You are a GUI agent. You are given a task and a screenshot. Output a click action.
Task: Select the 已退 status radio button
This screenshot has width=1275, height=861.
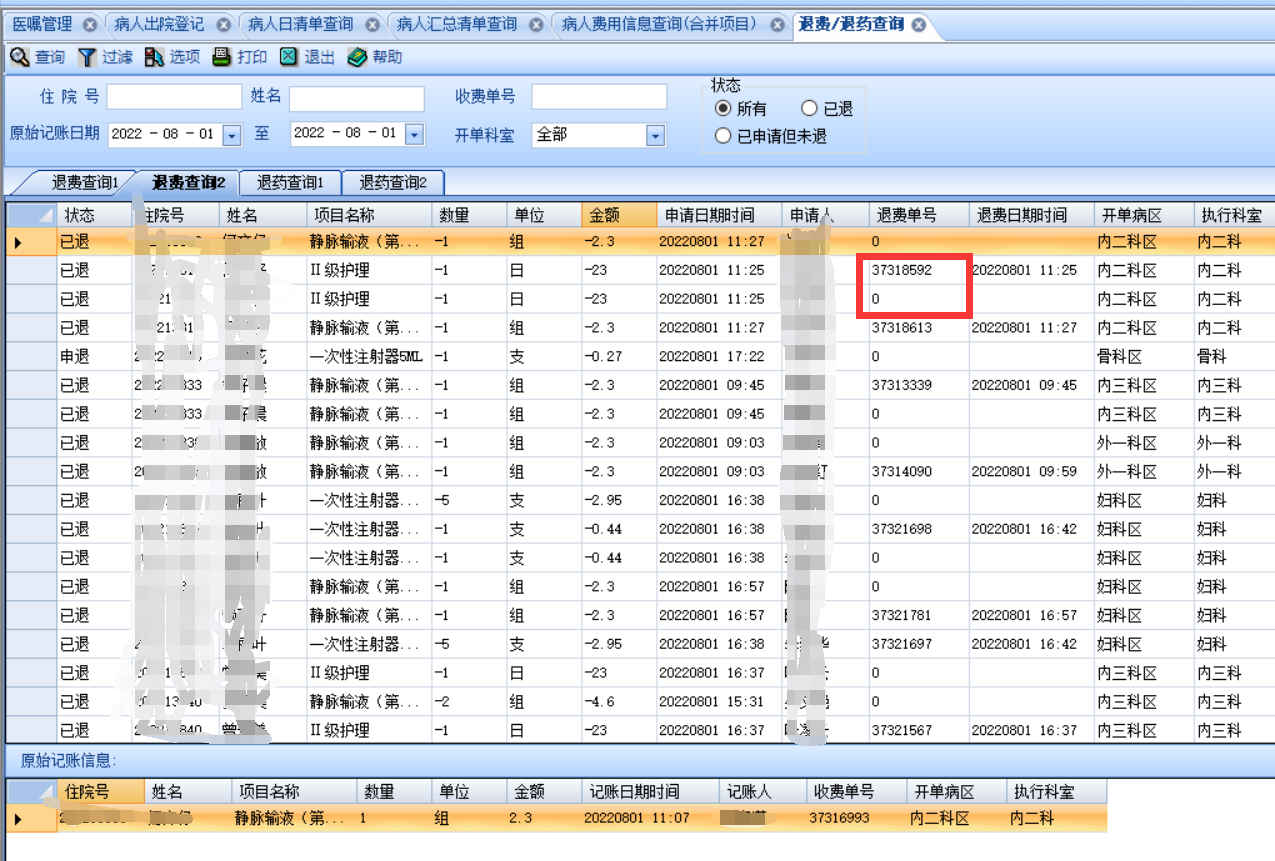pos(809,109)
